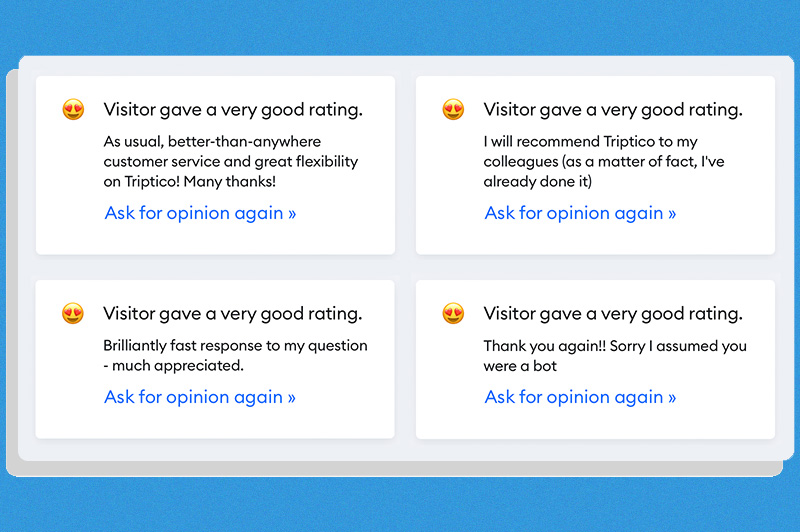Click the rating heading above the Thank you again comment
Viewport: 800px width, 532px height.
click(x=613, y=314)
